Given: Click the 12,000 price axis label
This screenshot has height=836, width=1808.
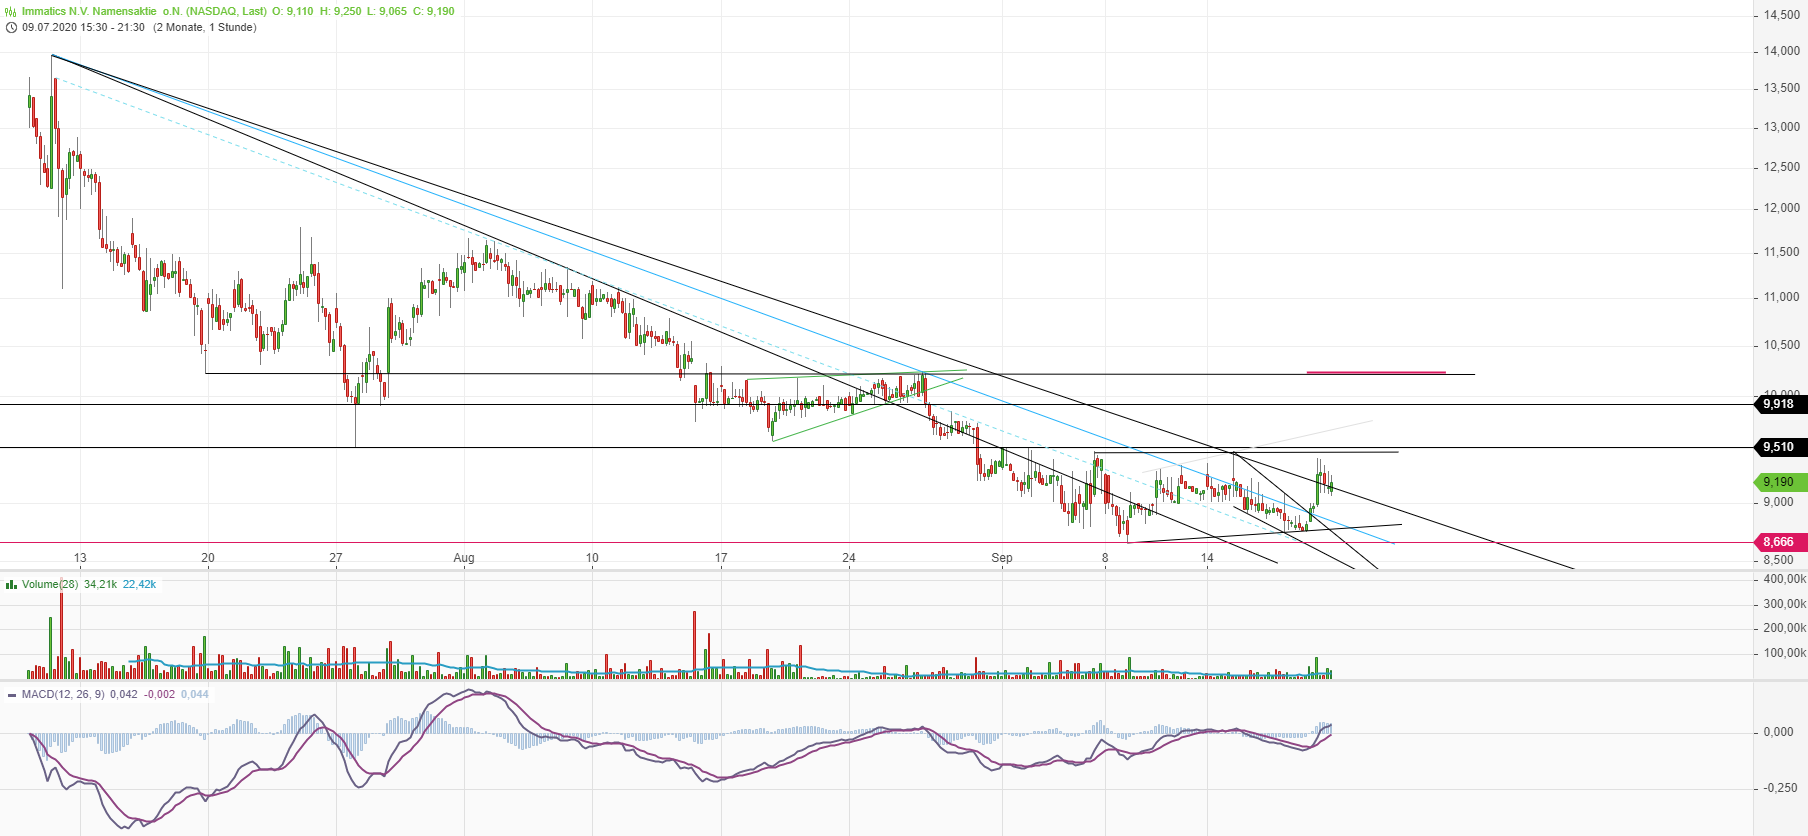Looking at the screenshot, I should point(1782,208).
